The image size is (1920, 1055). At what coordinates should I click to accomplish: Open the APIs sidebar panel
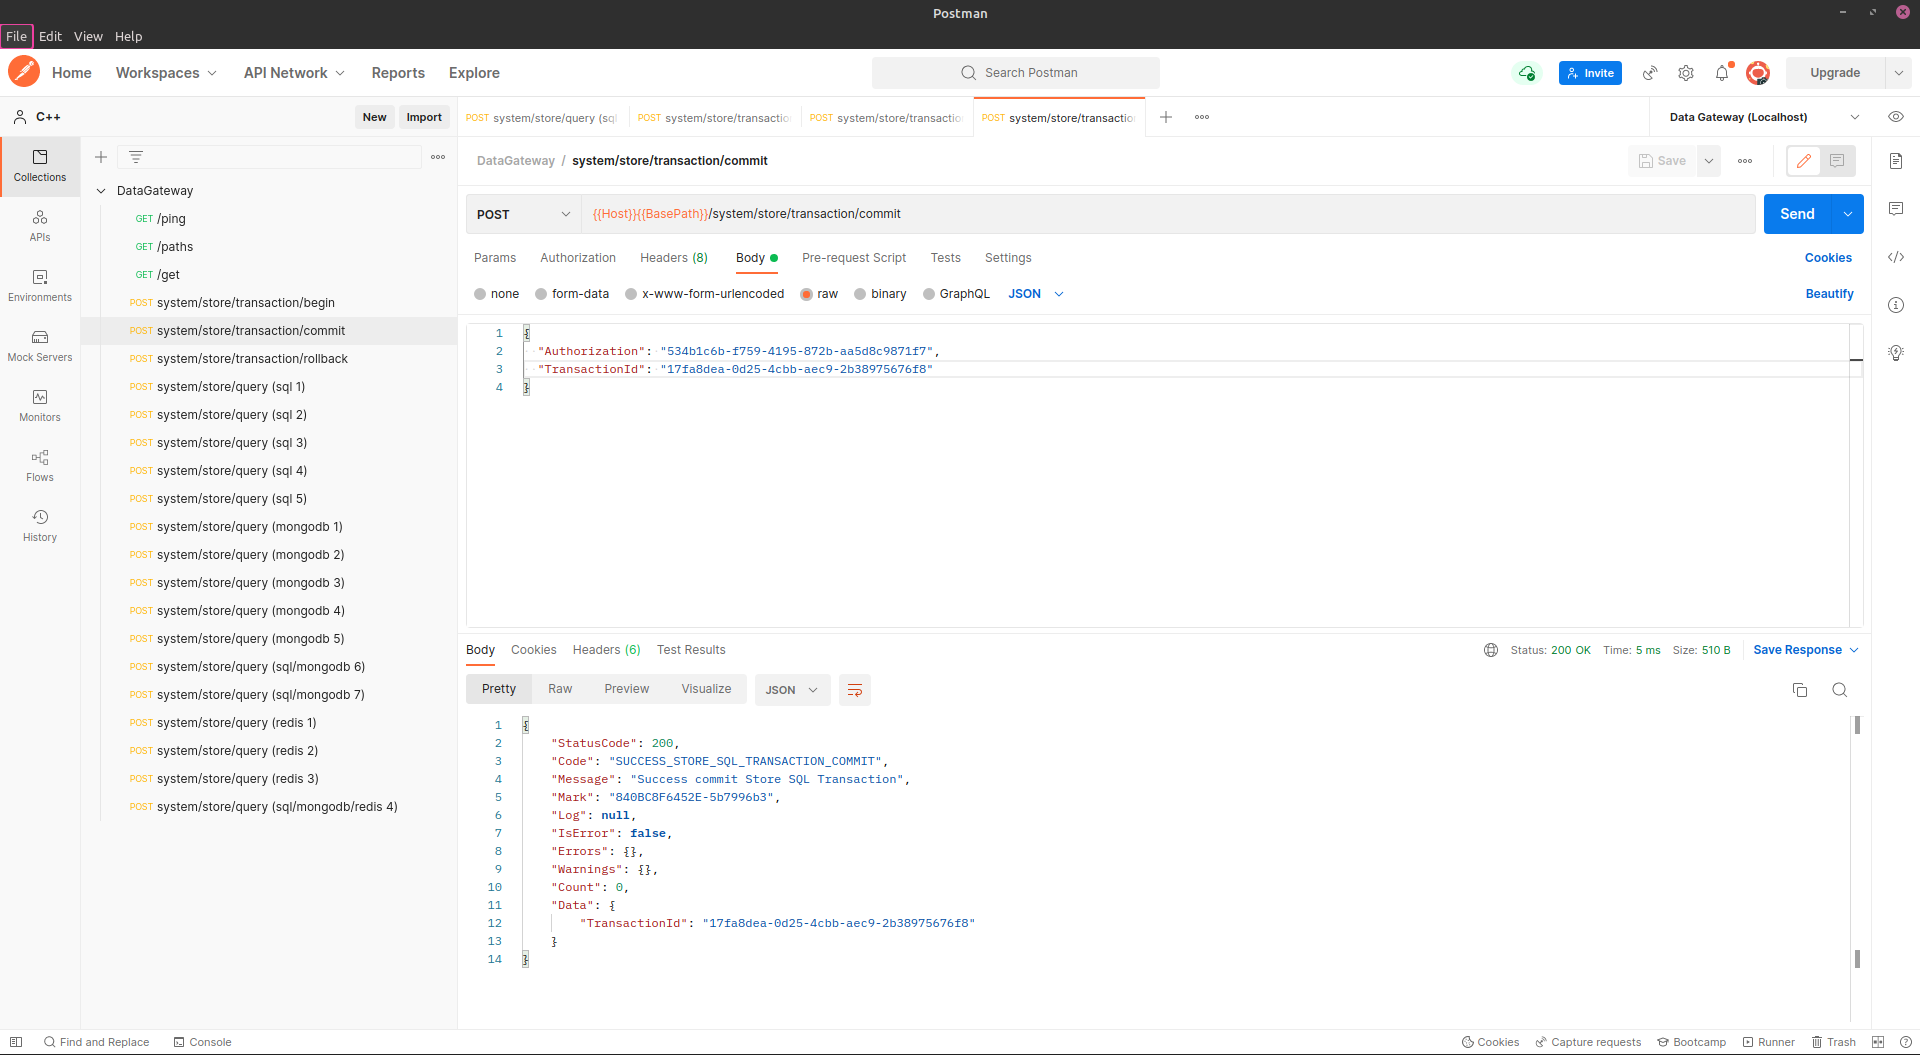[40, 226]
